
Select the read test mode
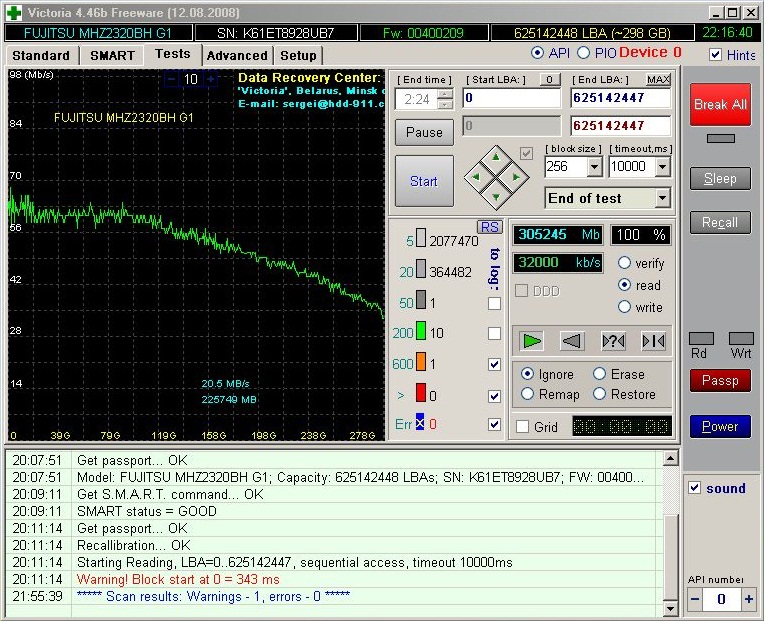click(x=624, y=285)
